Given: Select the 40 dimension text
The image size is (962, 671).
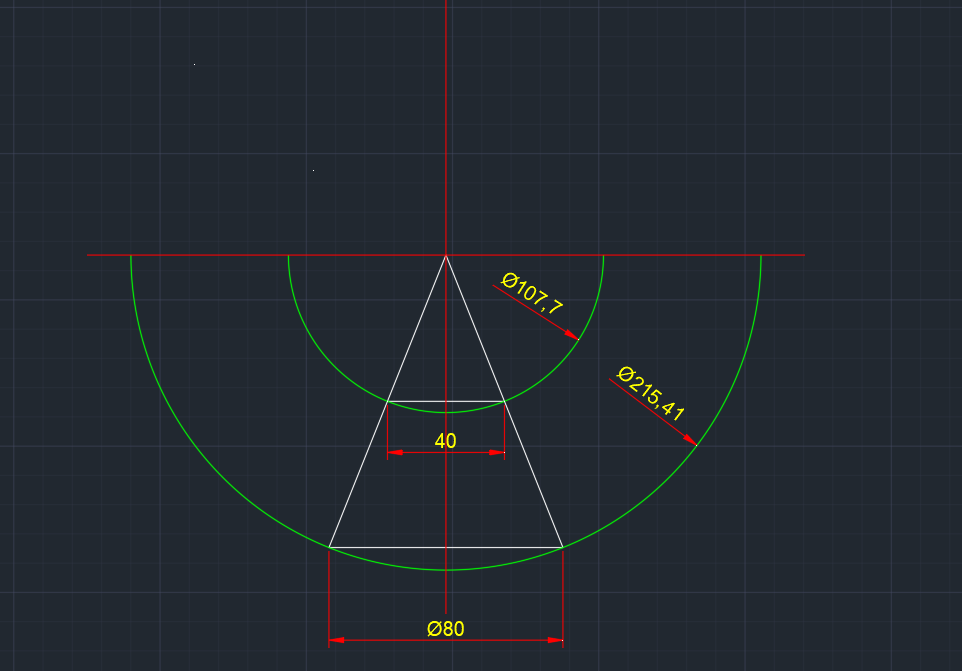Looking at the screenshot, I should click(x=445, y=441).
